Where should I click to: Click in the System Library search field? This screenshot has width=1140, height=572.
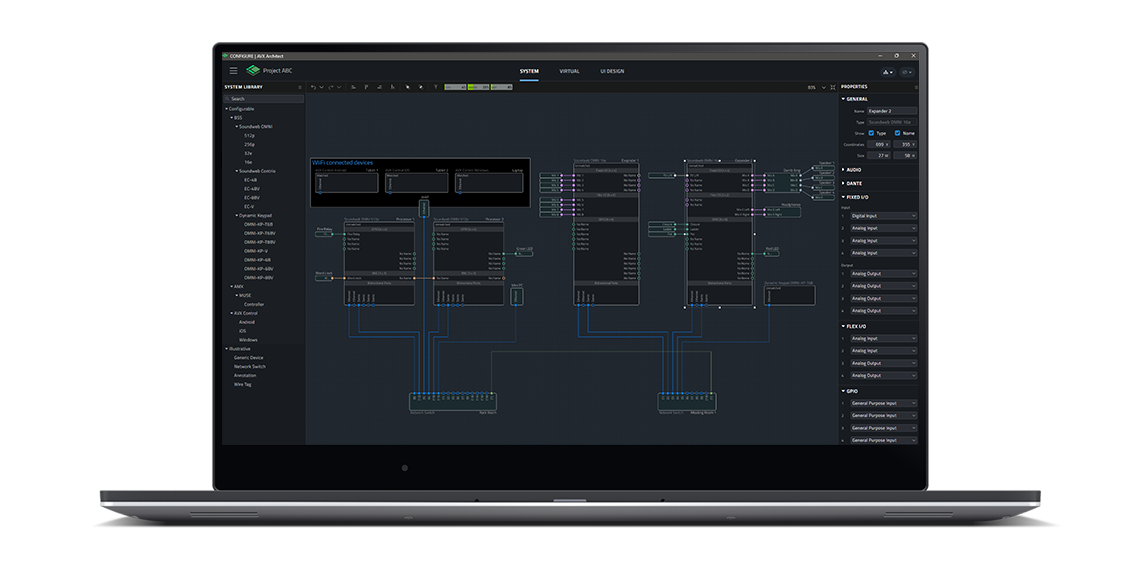pyautogui.click(x=263, y=99)
